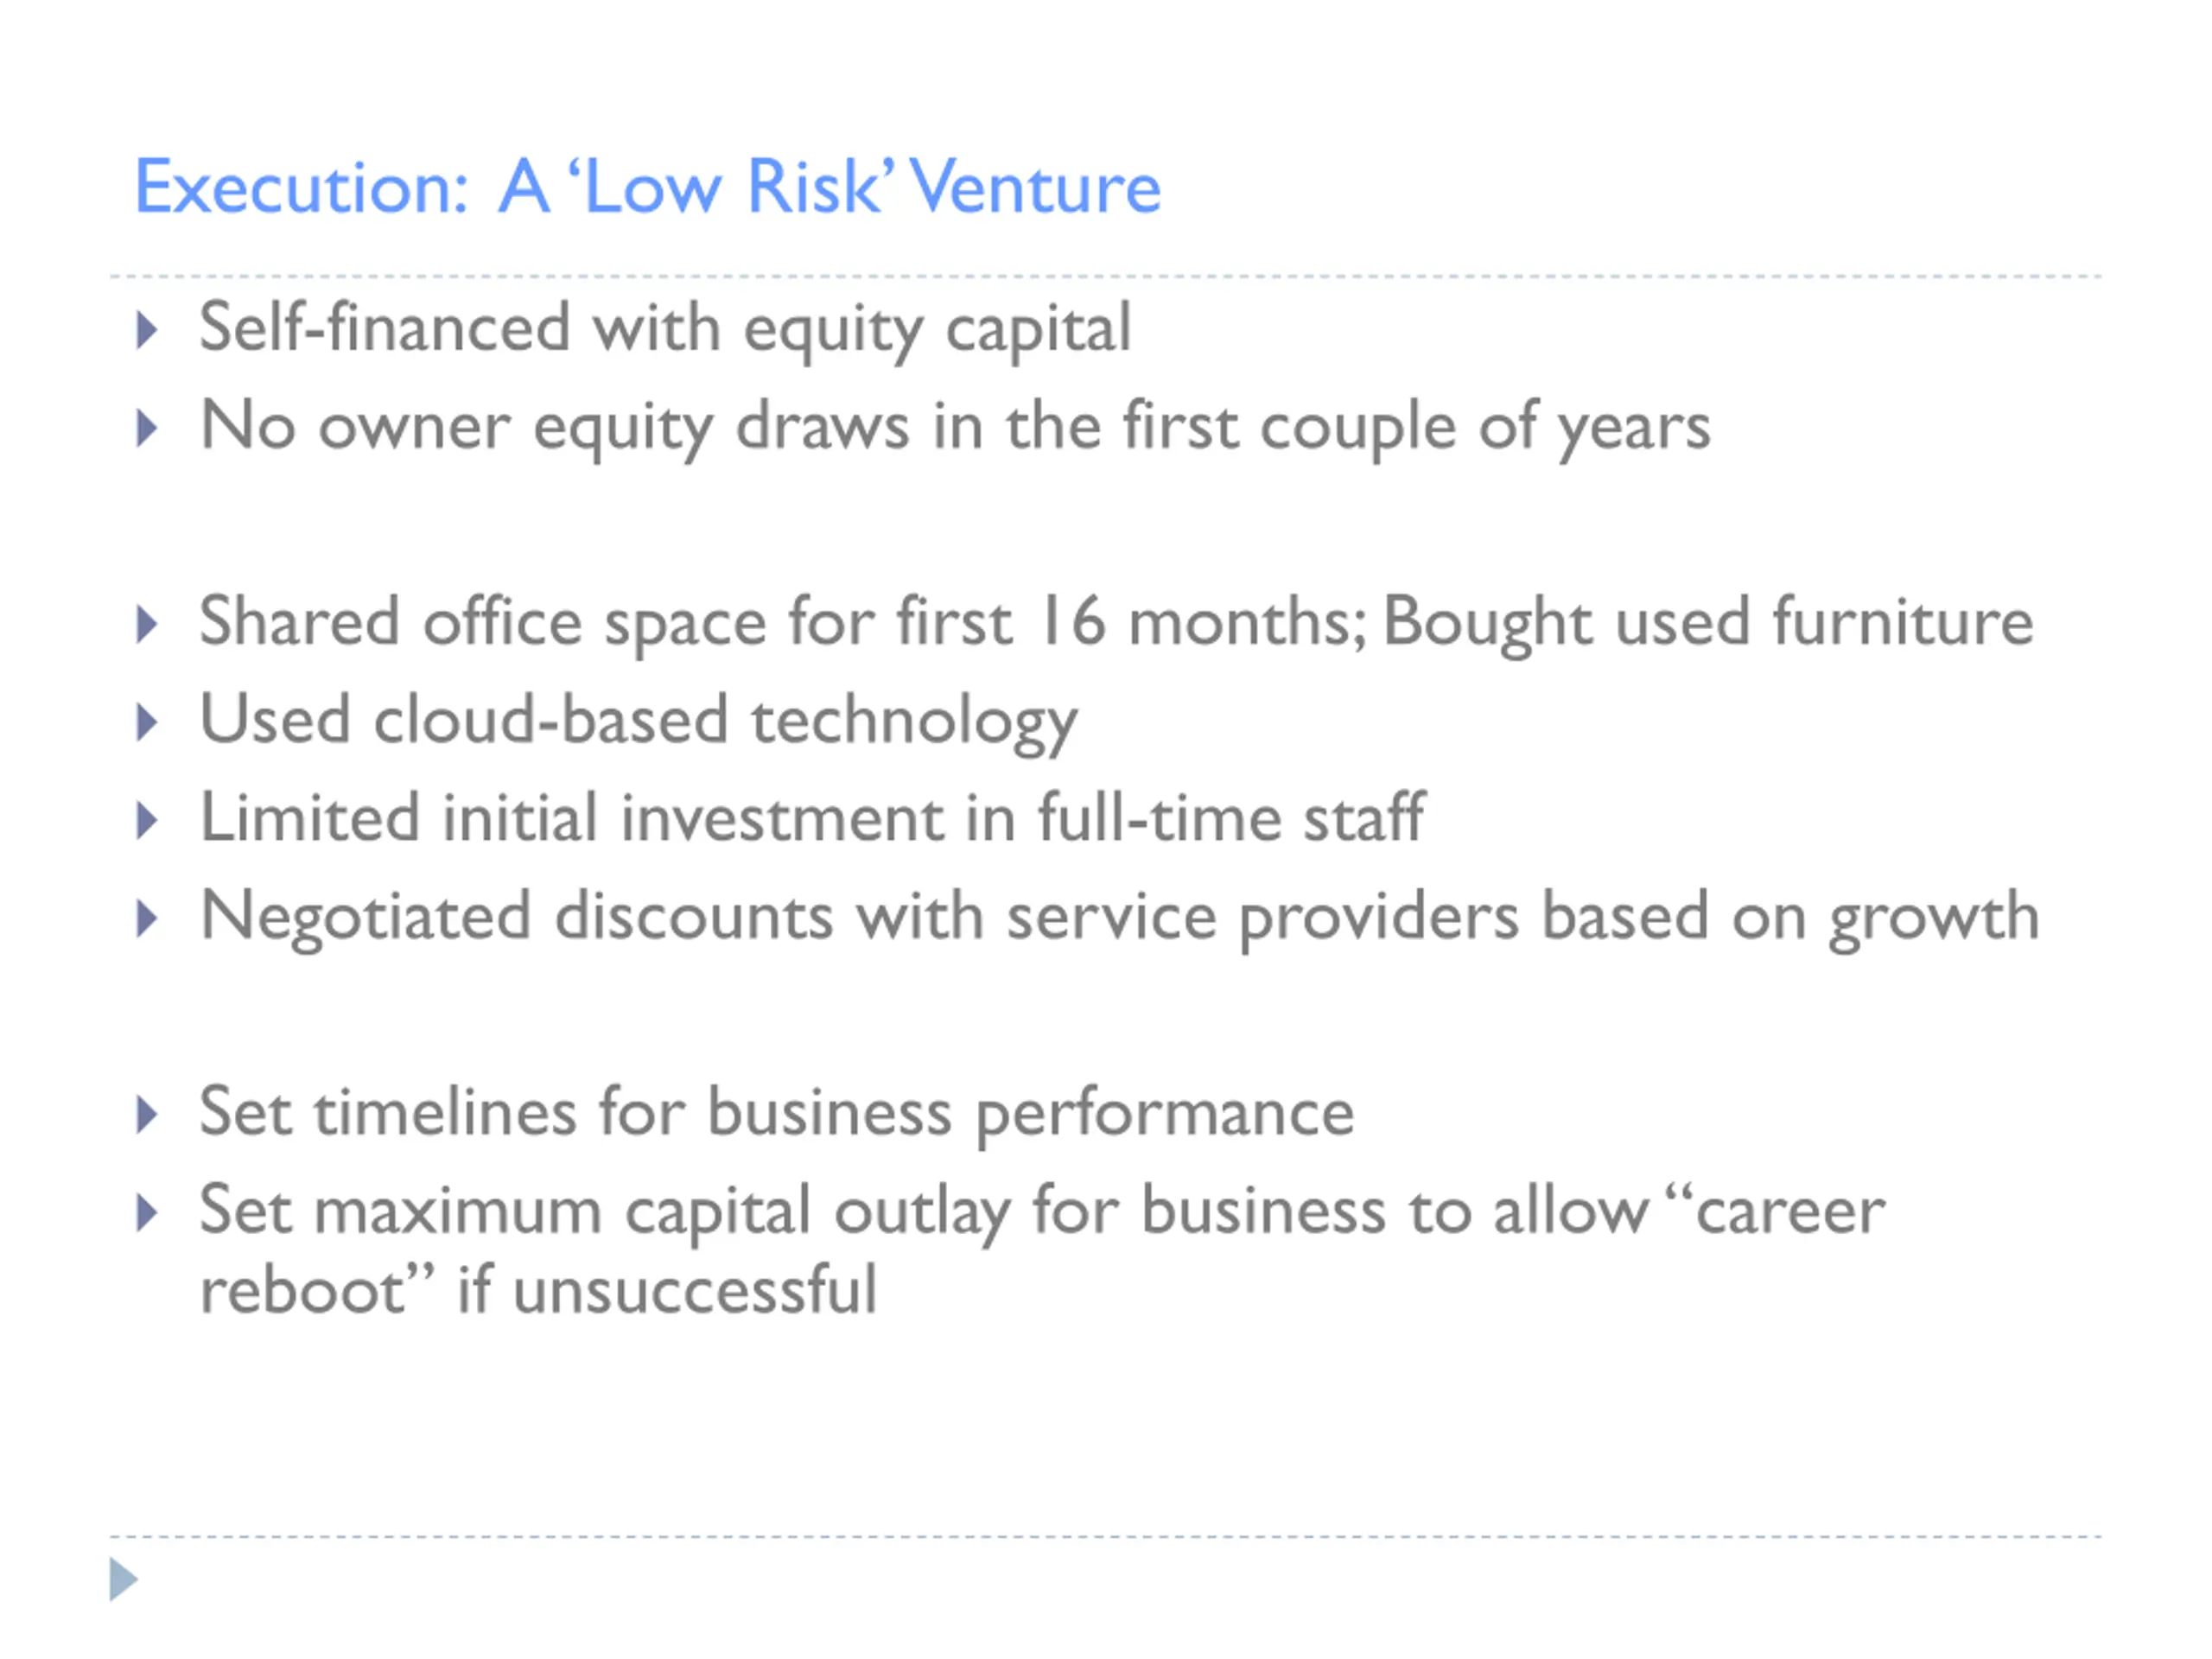The height and width of the screenshot is (1659, 2212).
Task: Click the bullet arrow beside 'Set maximum capital outlay'
Action: click(x=147, y=1212)
